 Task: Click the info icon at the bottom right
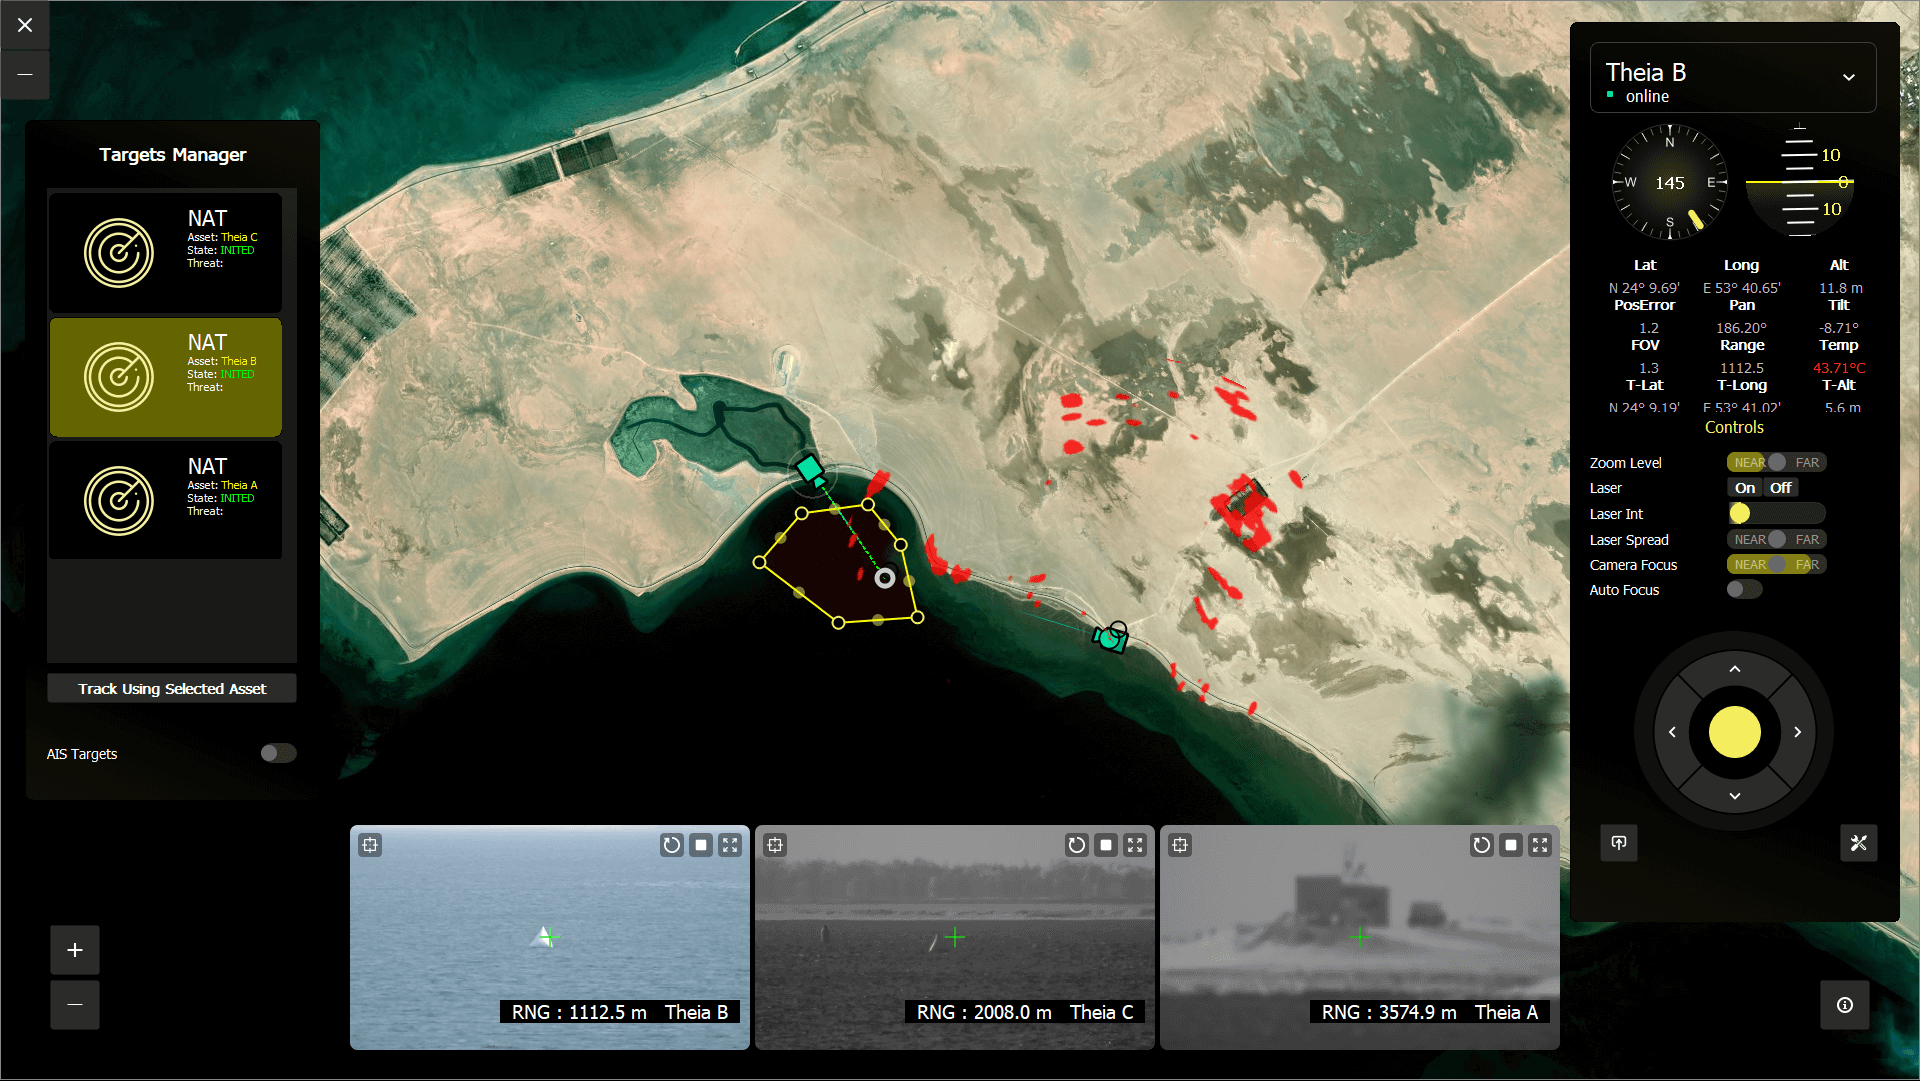[1844, 1005]
